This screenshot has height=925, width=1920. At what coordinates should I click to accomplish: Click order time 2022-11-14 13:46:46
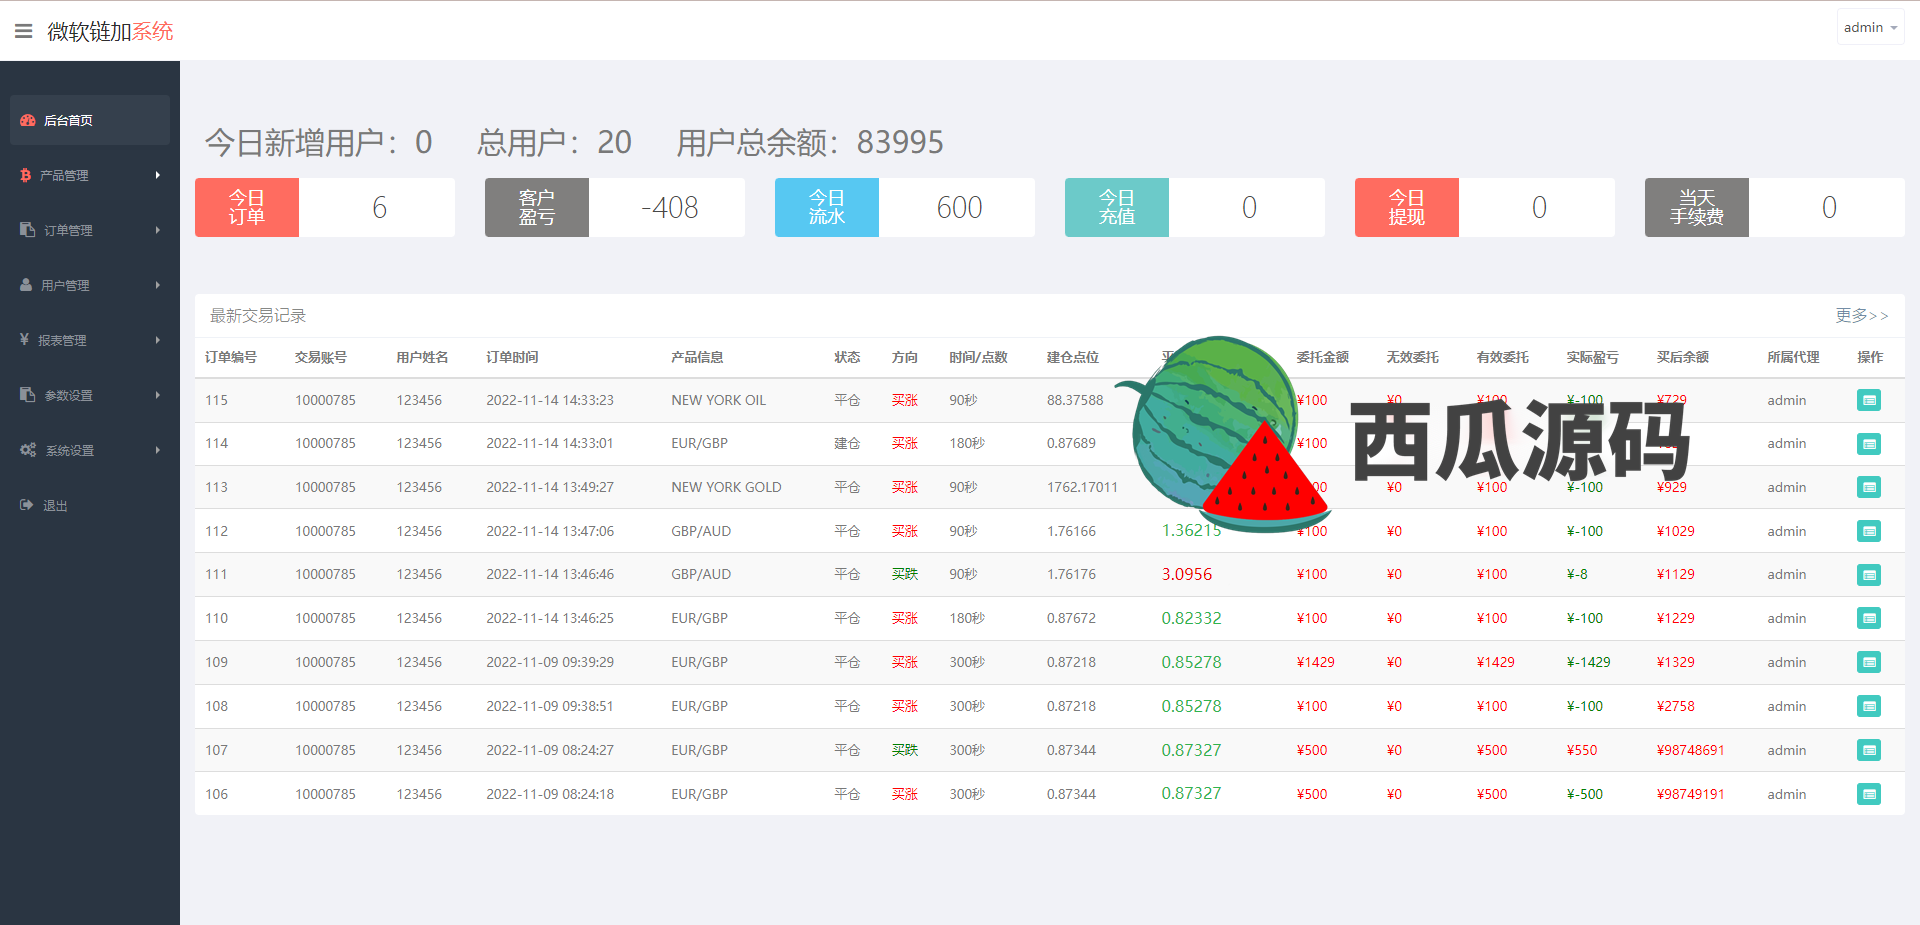550,574
